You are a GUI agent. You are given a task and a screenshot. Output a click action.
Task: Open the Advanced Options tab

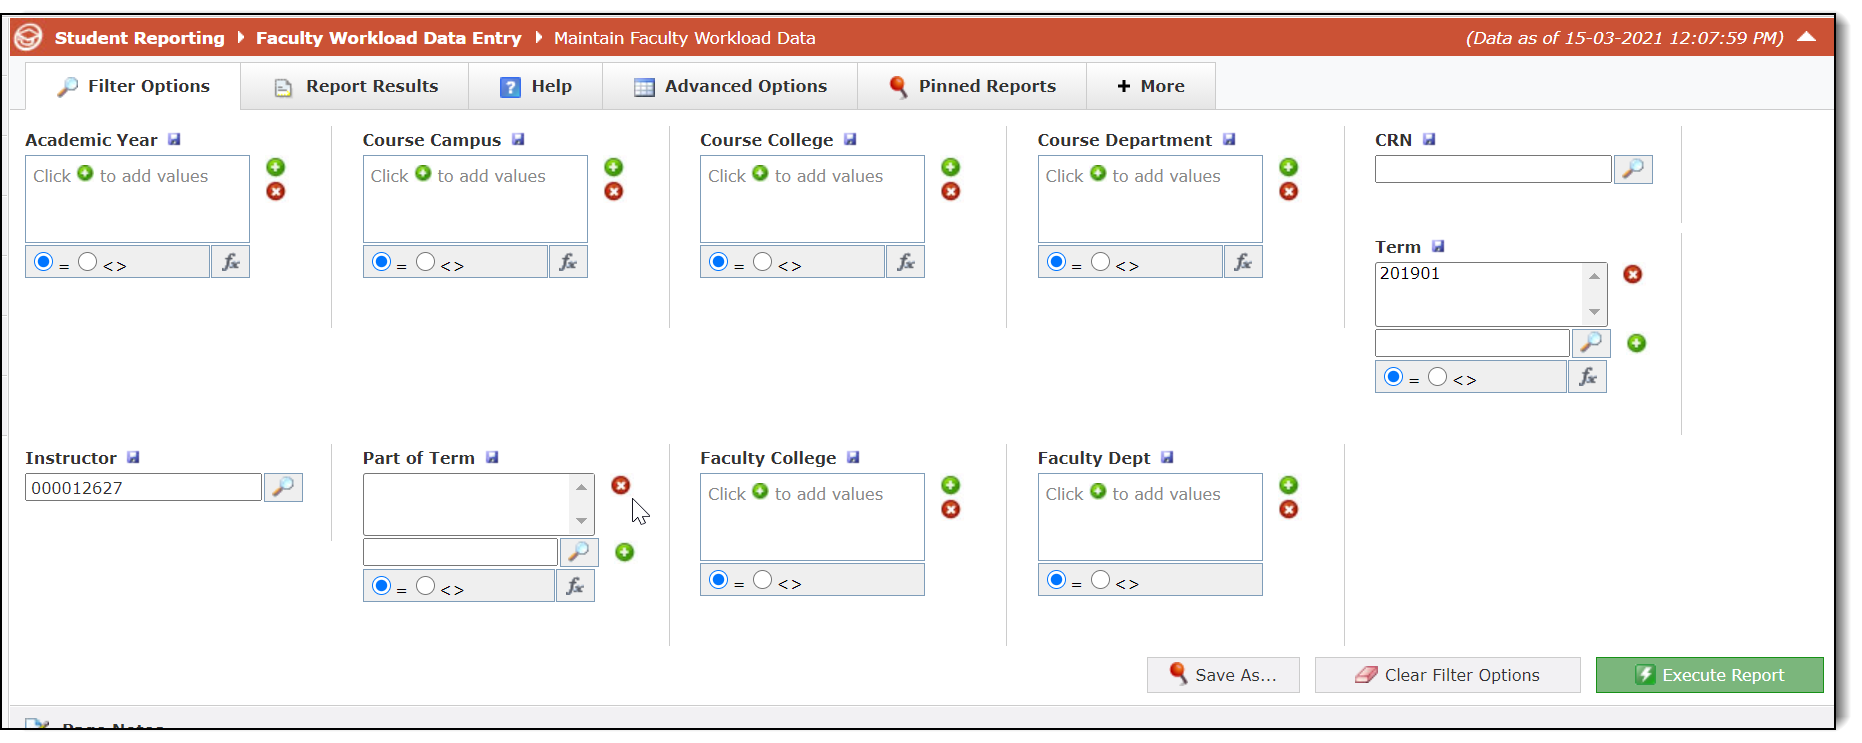(731, 86)
